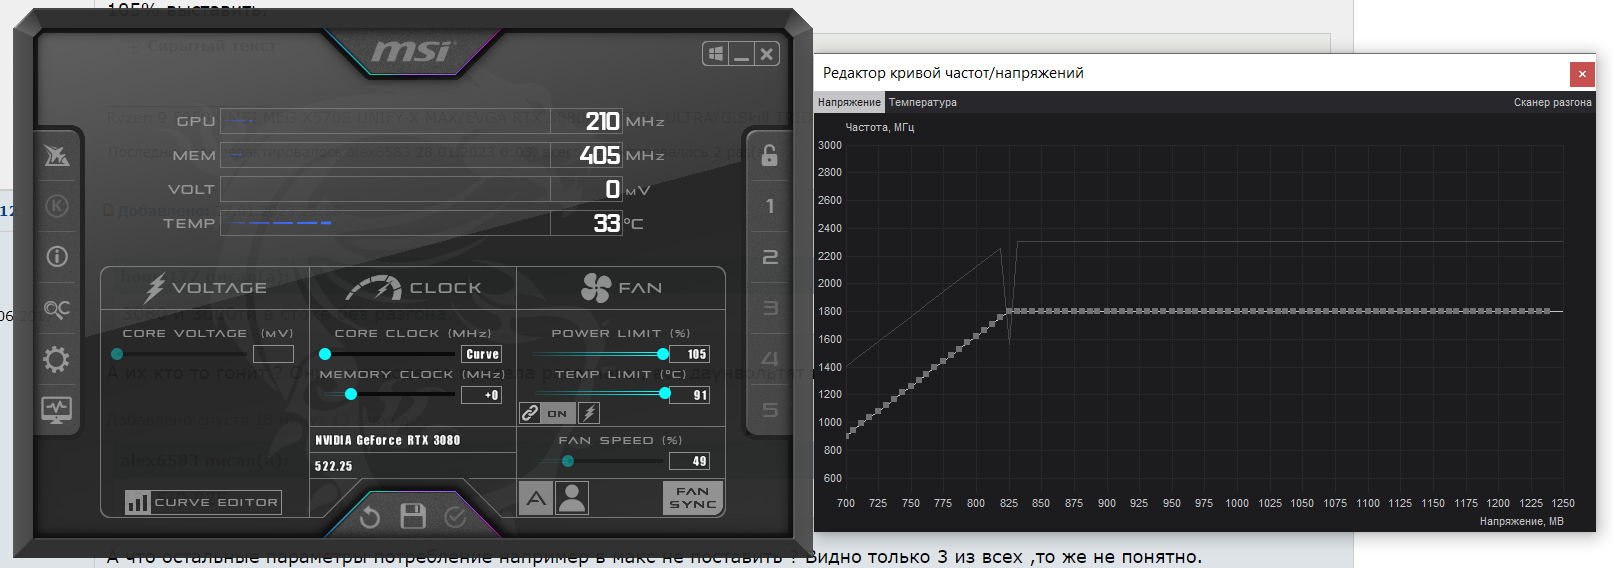Switch to Напряжение tab in curve editor
Image resolution: width=1613 pixels, height=568 pixels.
pos(849,102)
